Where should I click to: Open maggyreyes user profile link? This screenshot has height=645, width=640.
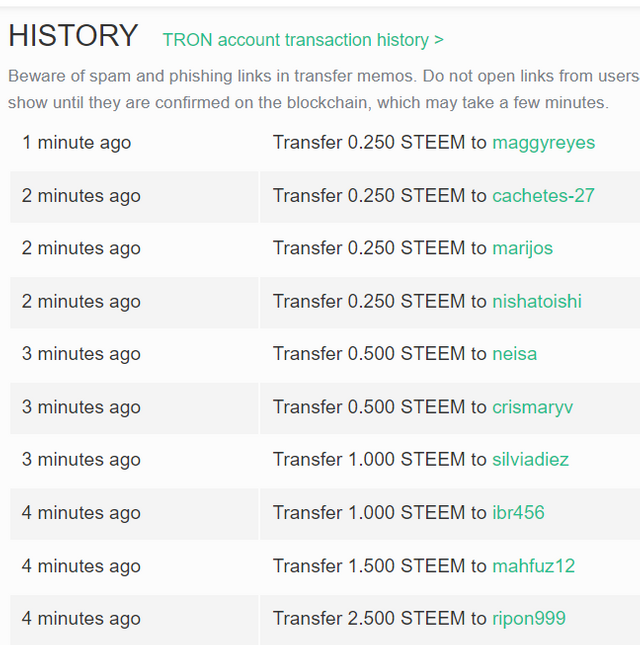click(543, 143)
